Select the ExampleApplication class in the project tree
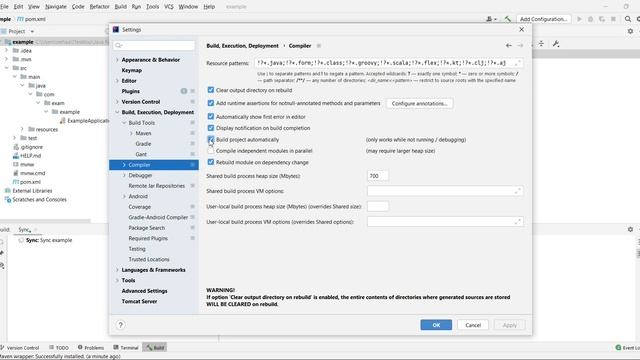 click(84, 121)
